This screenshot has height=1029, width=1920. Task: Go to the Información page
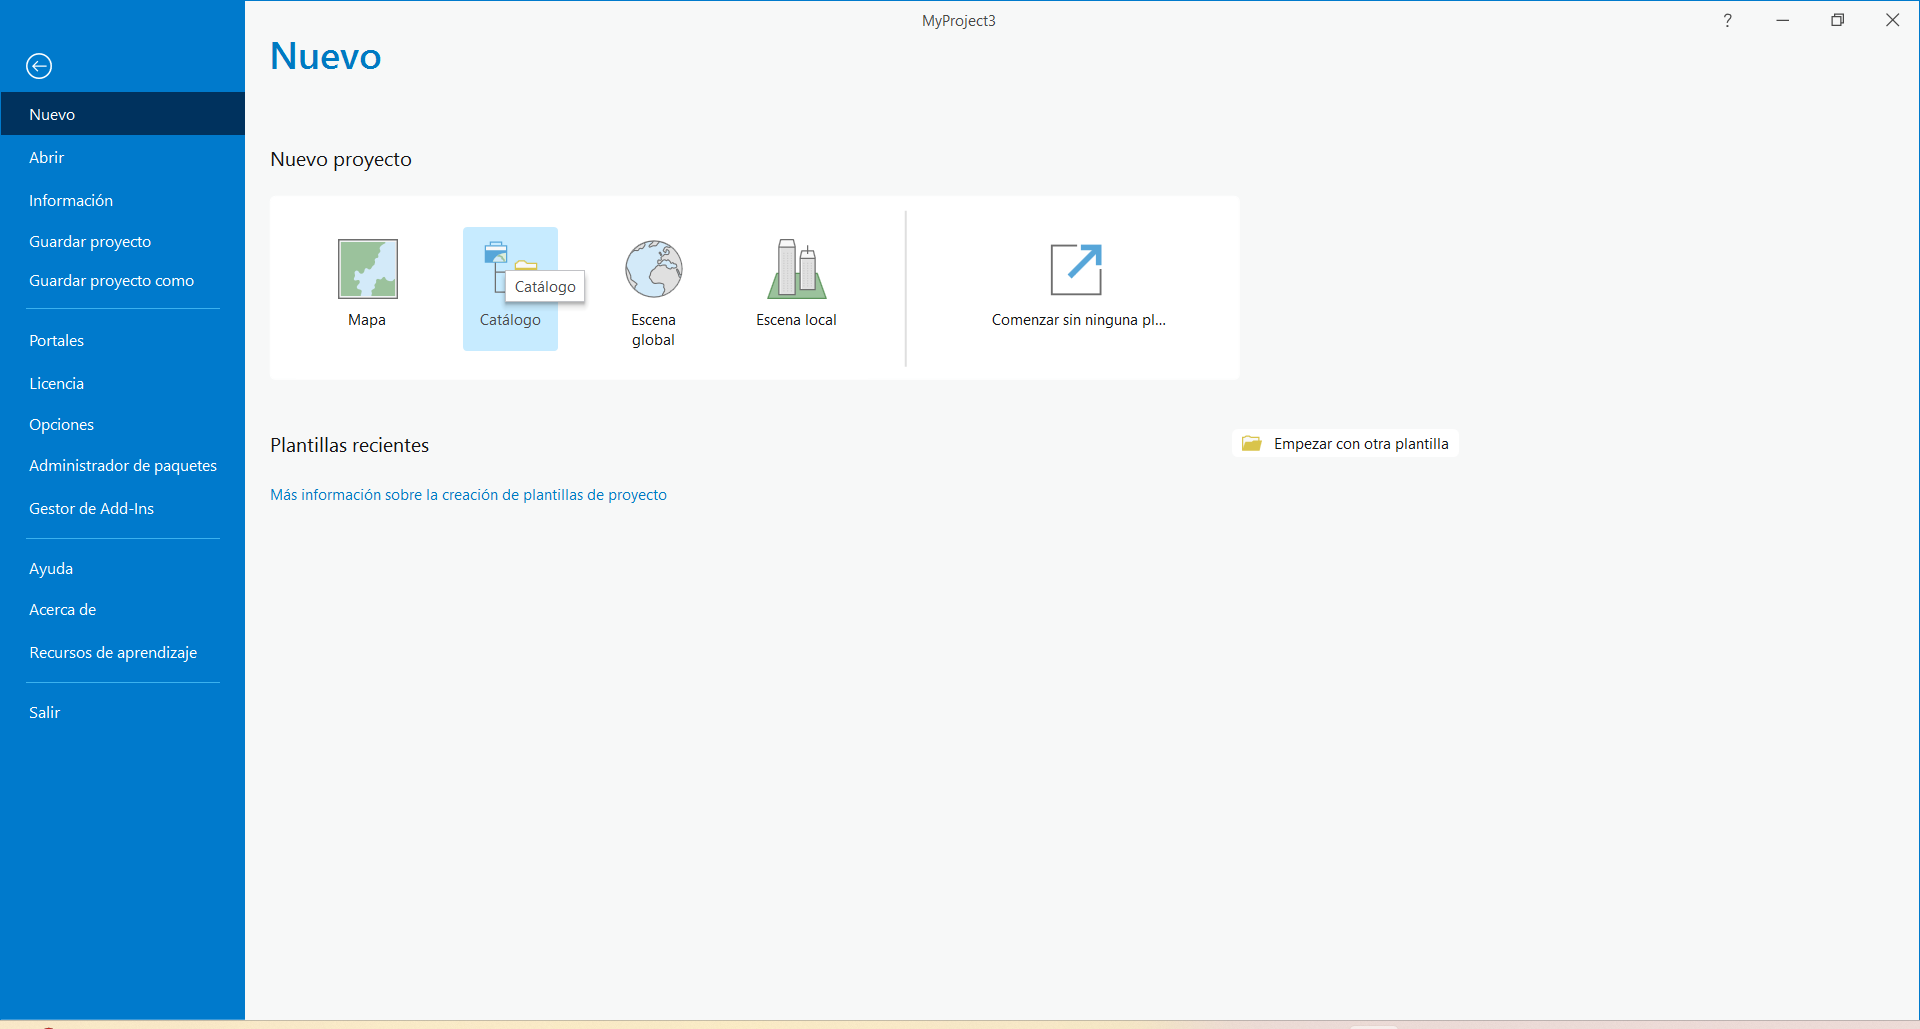[71, 200]
